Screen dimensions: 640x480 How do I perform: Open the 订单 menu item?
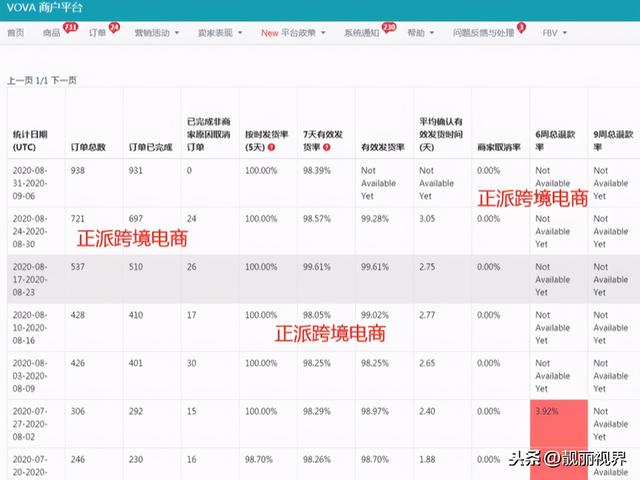coord(99,33)
